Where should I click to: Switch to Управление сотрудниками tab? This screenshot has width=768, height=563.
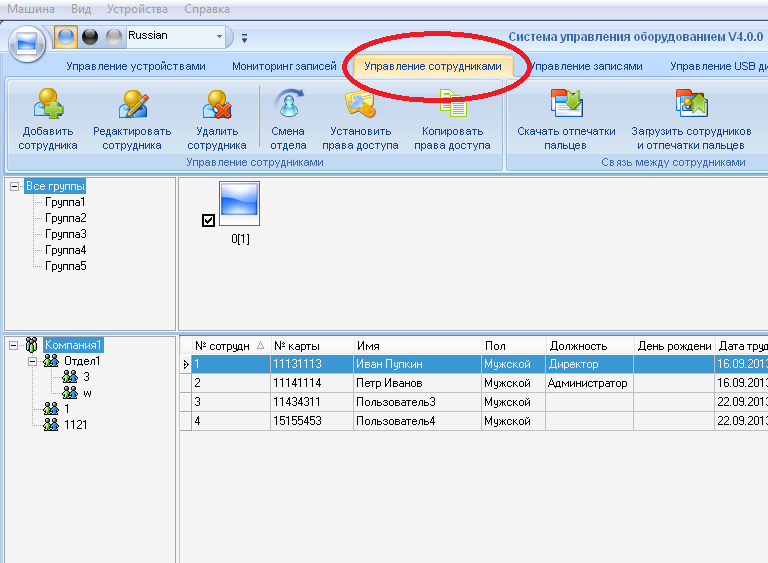pyautogui.click(x=432, y=66)
